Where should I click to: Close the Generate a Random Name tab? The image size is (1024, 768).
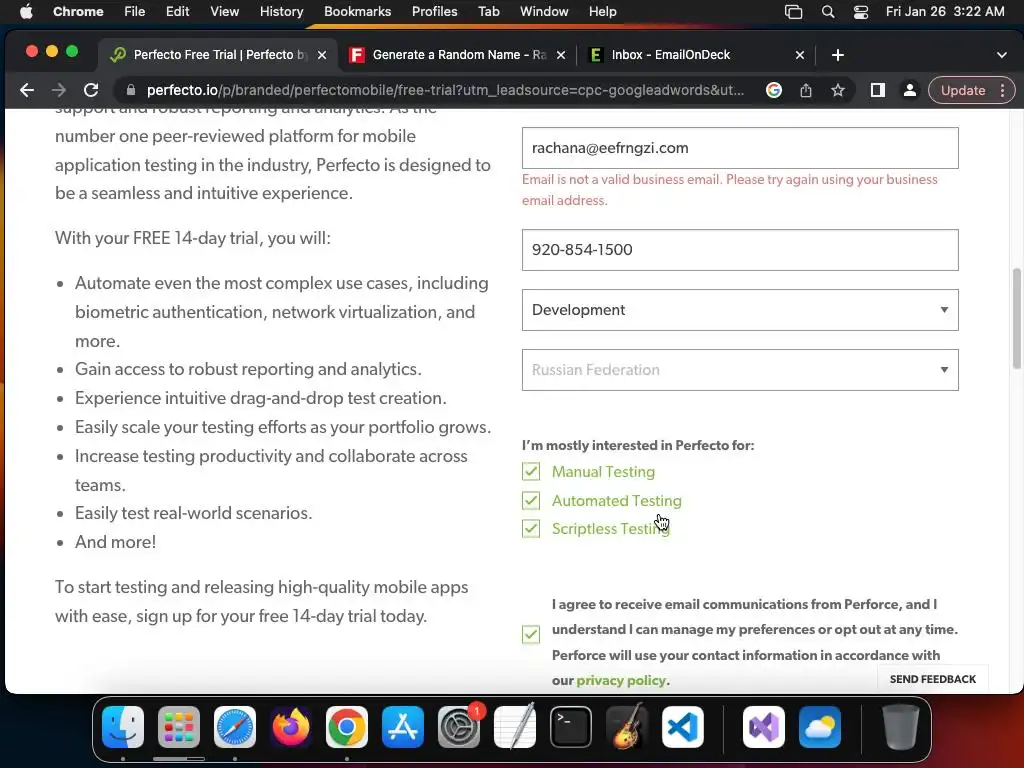coord(560,56)
